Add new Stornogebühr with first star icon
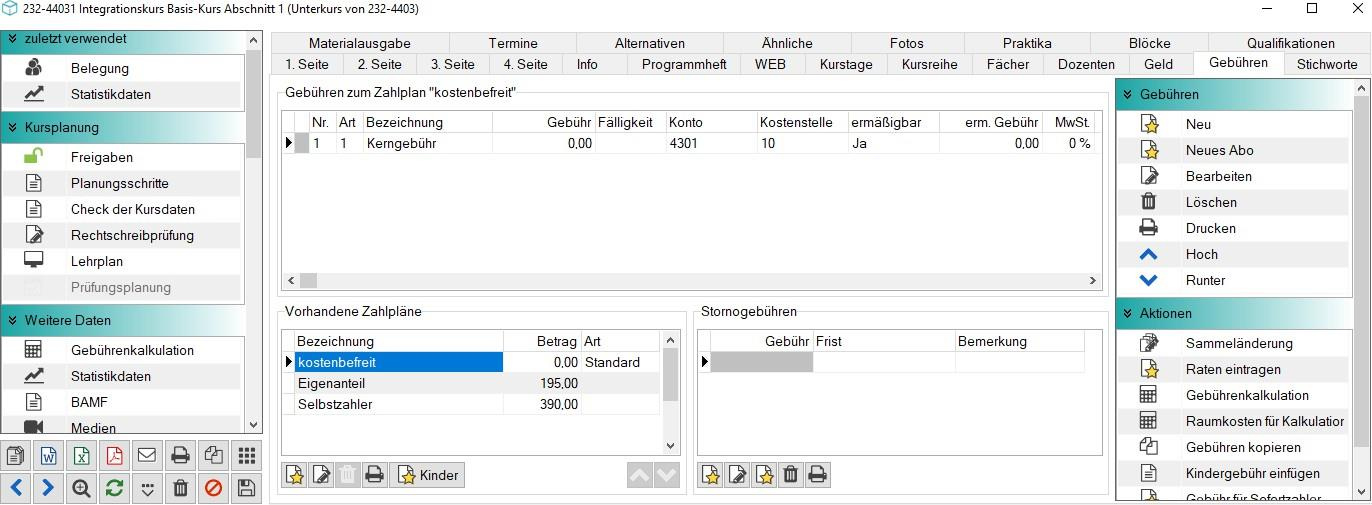1372x505 pixels. point(711,475)
